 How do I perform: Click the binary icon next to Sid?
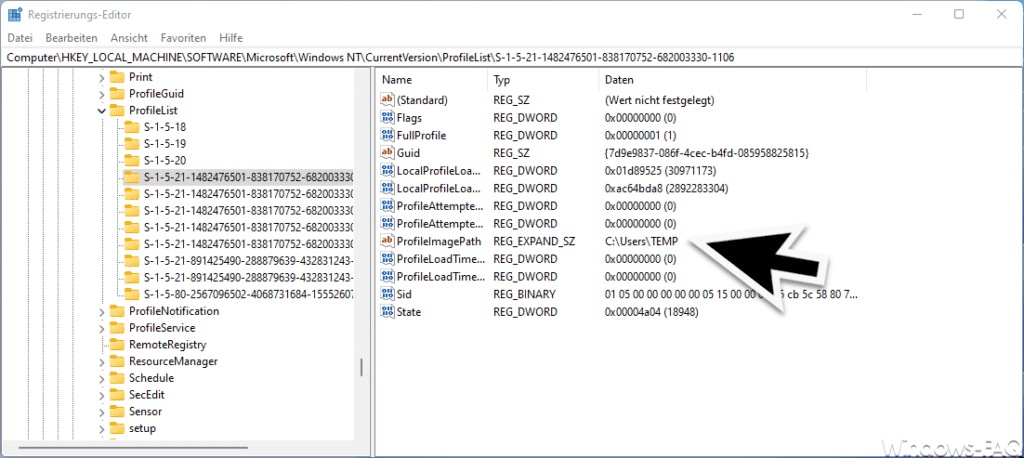[x=387, y=294]
